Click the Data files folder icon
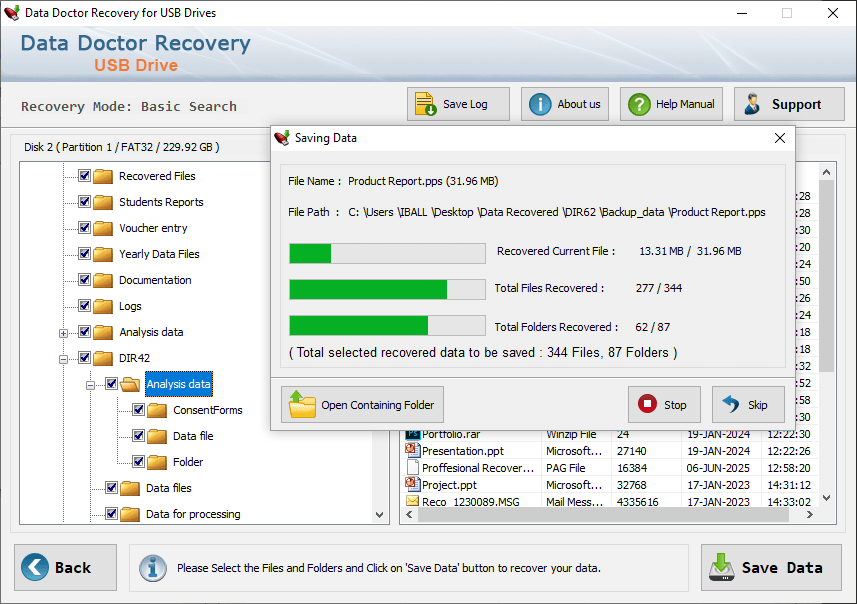 (x=130, y=488)
